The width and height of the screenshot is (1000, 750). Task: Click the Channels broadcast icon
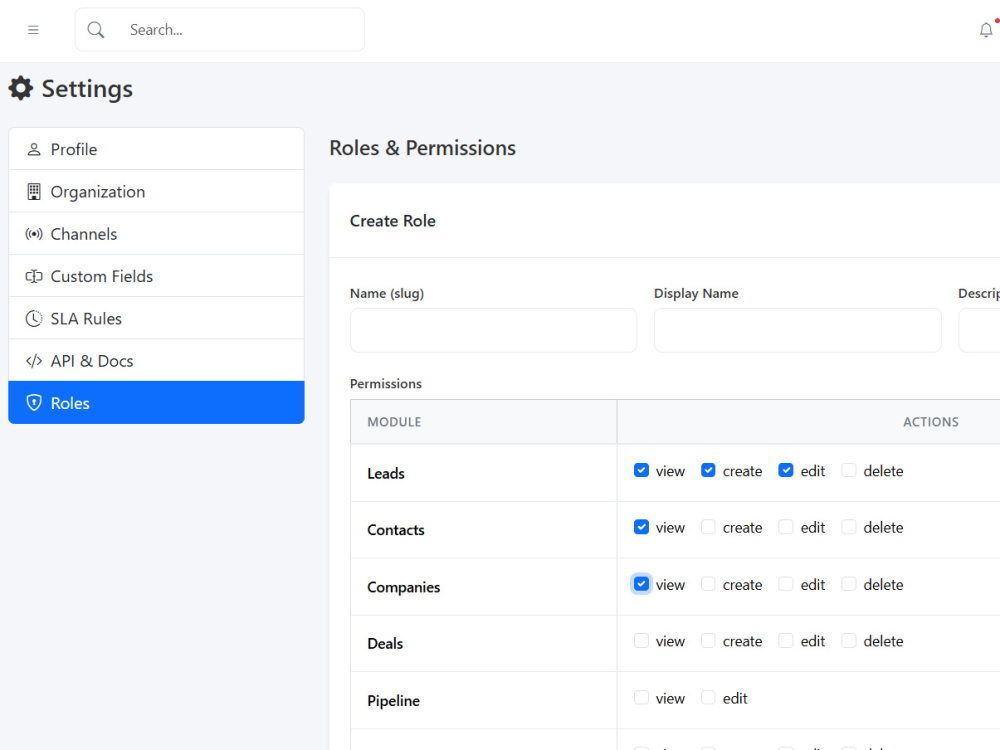click(x=34, y=234)
